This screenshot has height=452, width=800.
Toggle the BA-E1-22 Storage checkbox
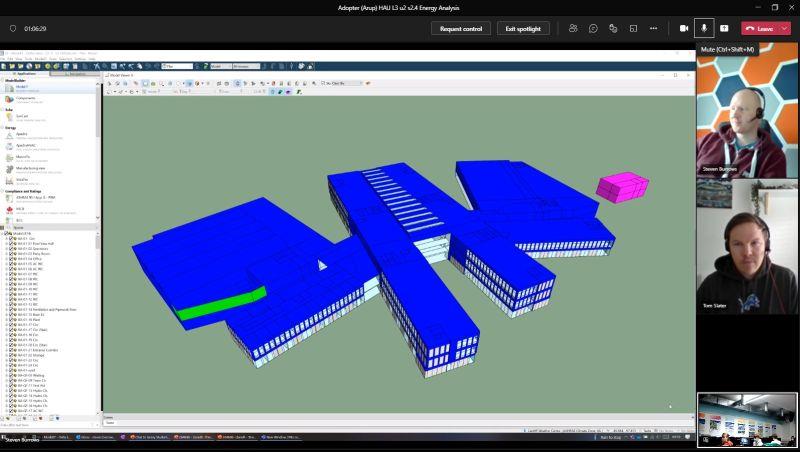coord(10,355)
